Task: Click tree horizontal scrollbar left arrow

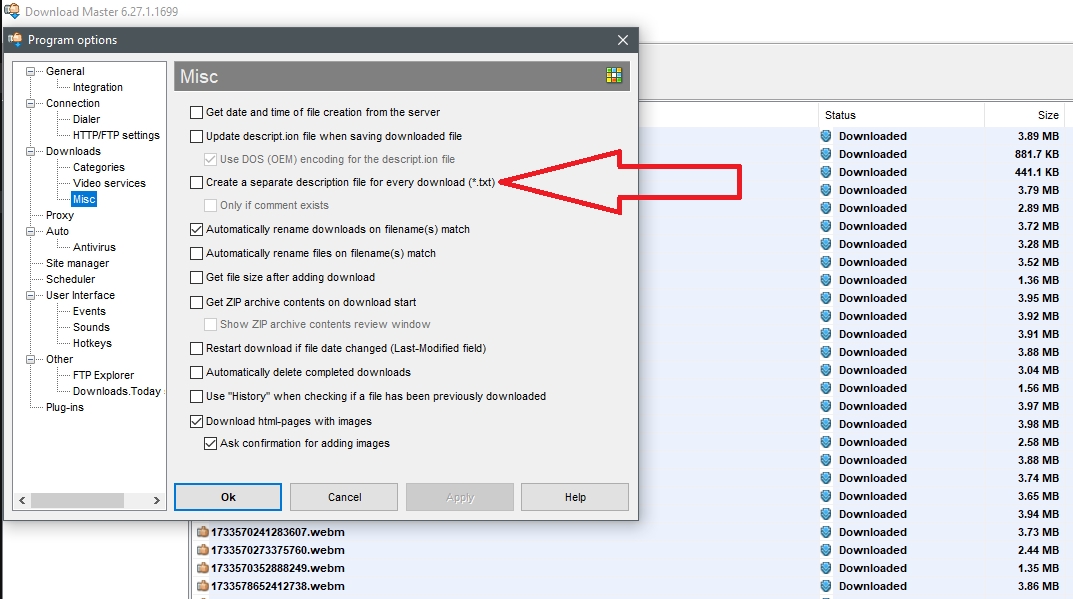Action: pos(22,500)
